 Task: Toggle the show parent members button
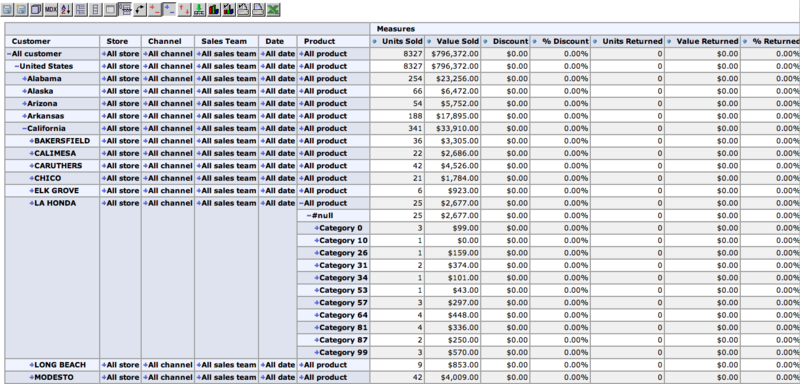pyautogui.click(x=81, y=9)
